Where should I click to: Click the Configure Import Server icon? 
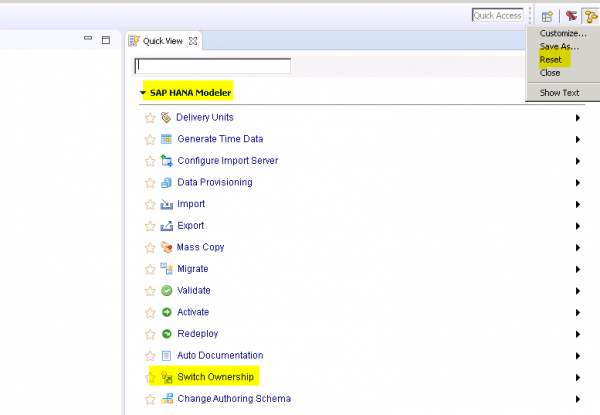[x=166, y=161]
